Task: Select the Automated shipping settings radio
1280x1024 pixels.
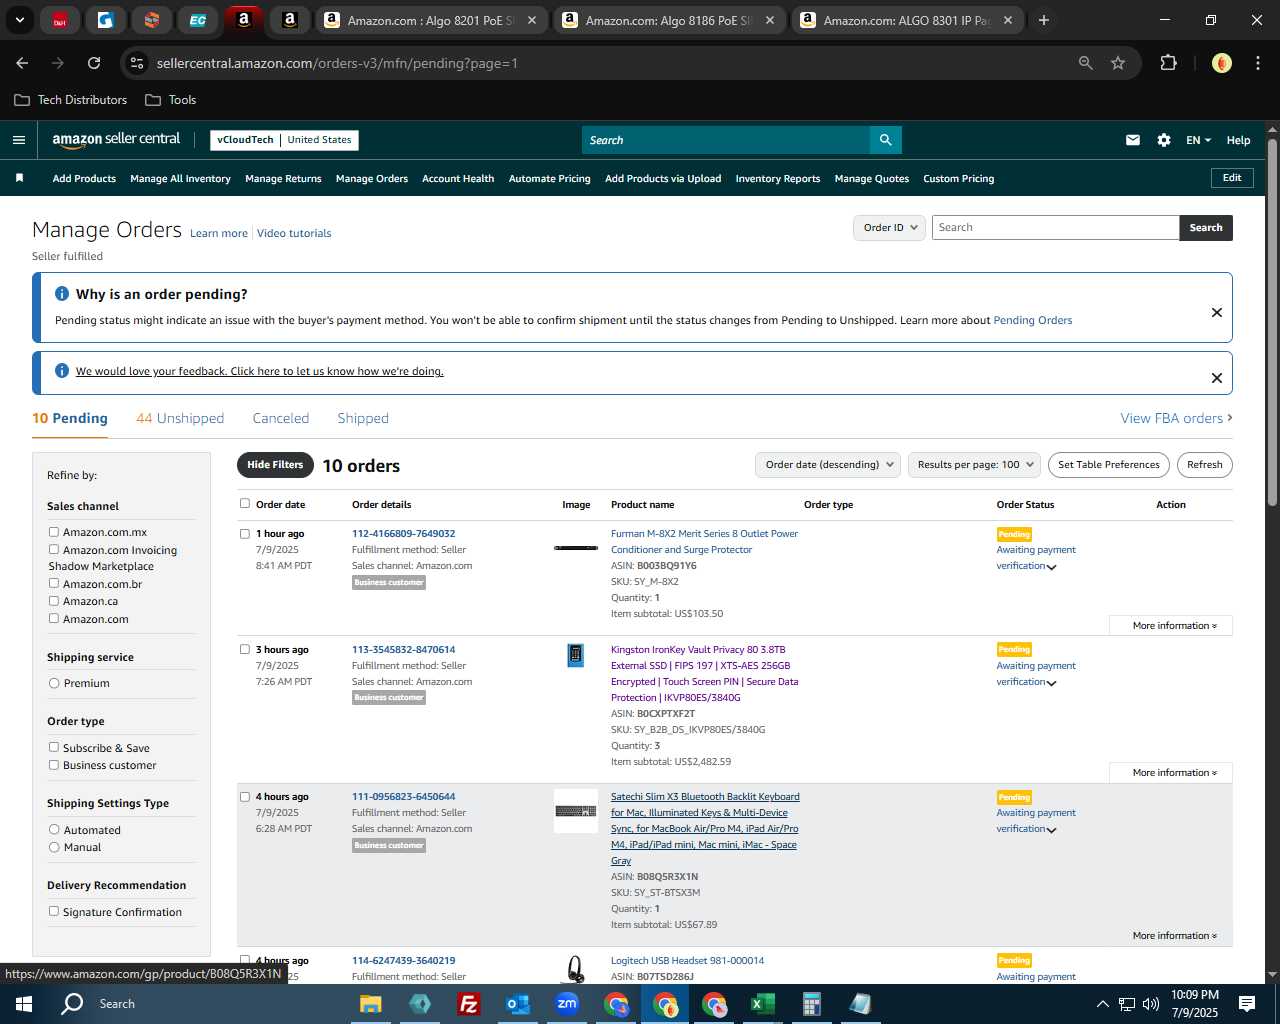Action: (x=54, y=829)
